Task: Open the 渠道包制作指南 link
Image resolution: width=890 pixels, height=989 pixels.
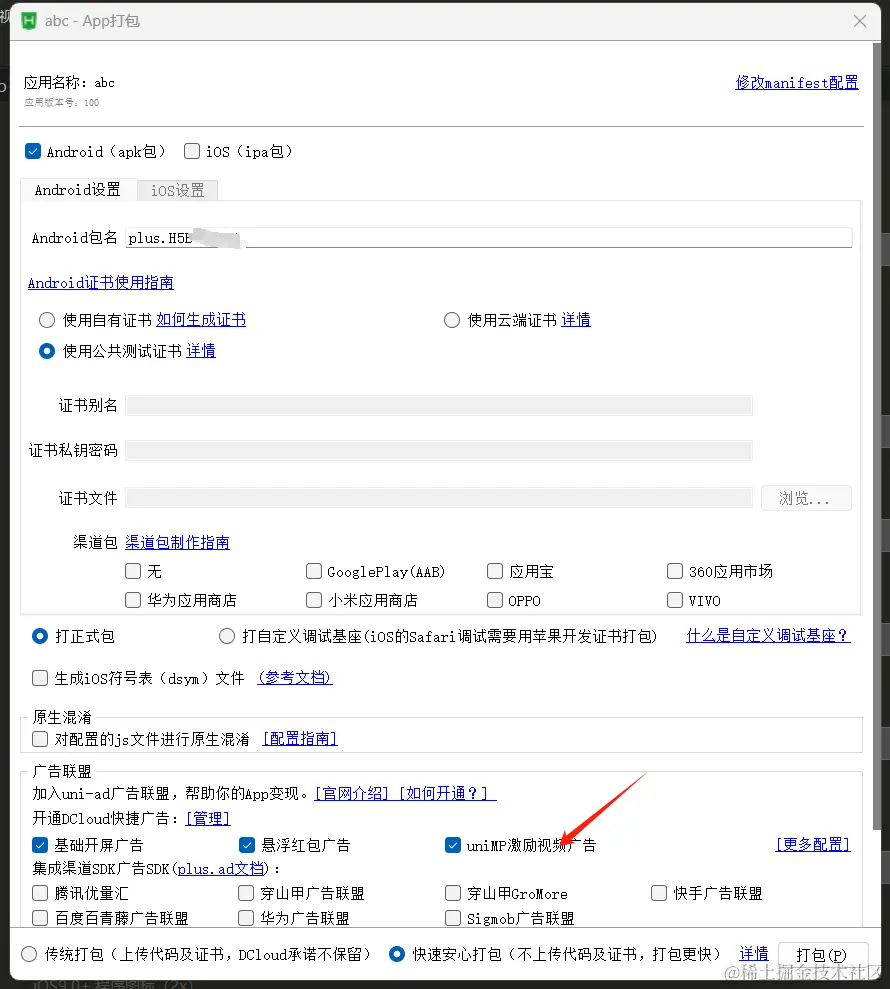Action: point(177,542)
